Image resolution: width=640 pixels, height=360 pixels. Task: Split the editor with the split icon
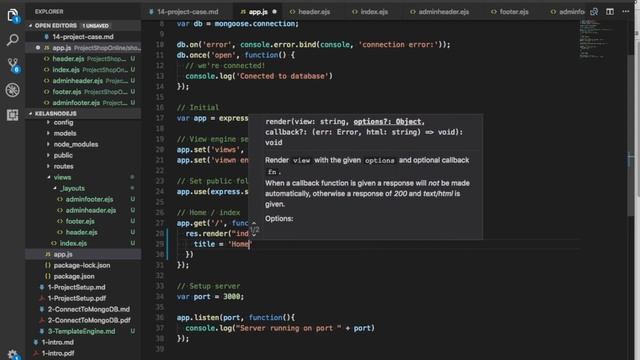pos(610,12)
